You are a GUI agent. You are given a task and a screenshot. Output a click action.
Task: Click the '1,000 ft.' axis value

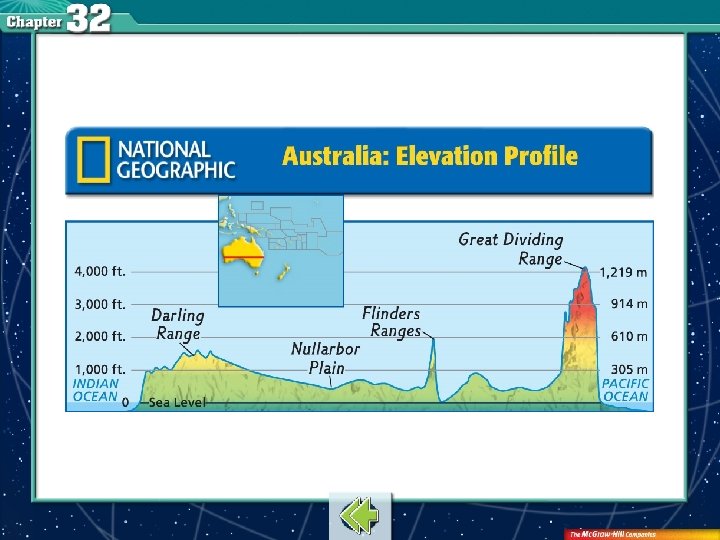tap(100, 369)
